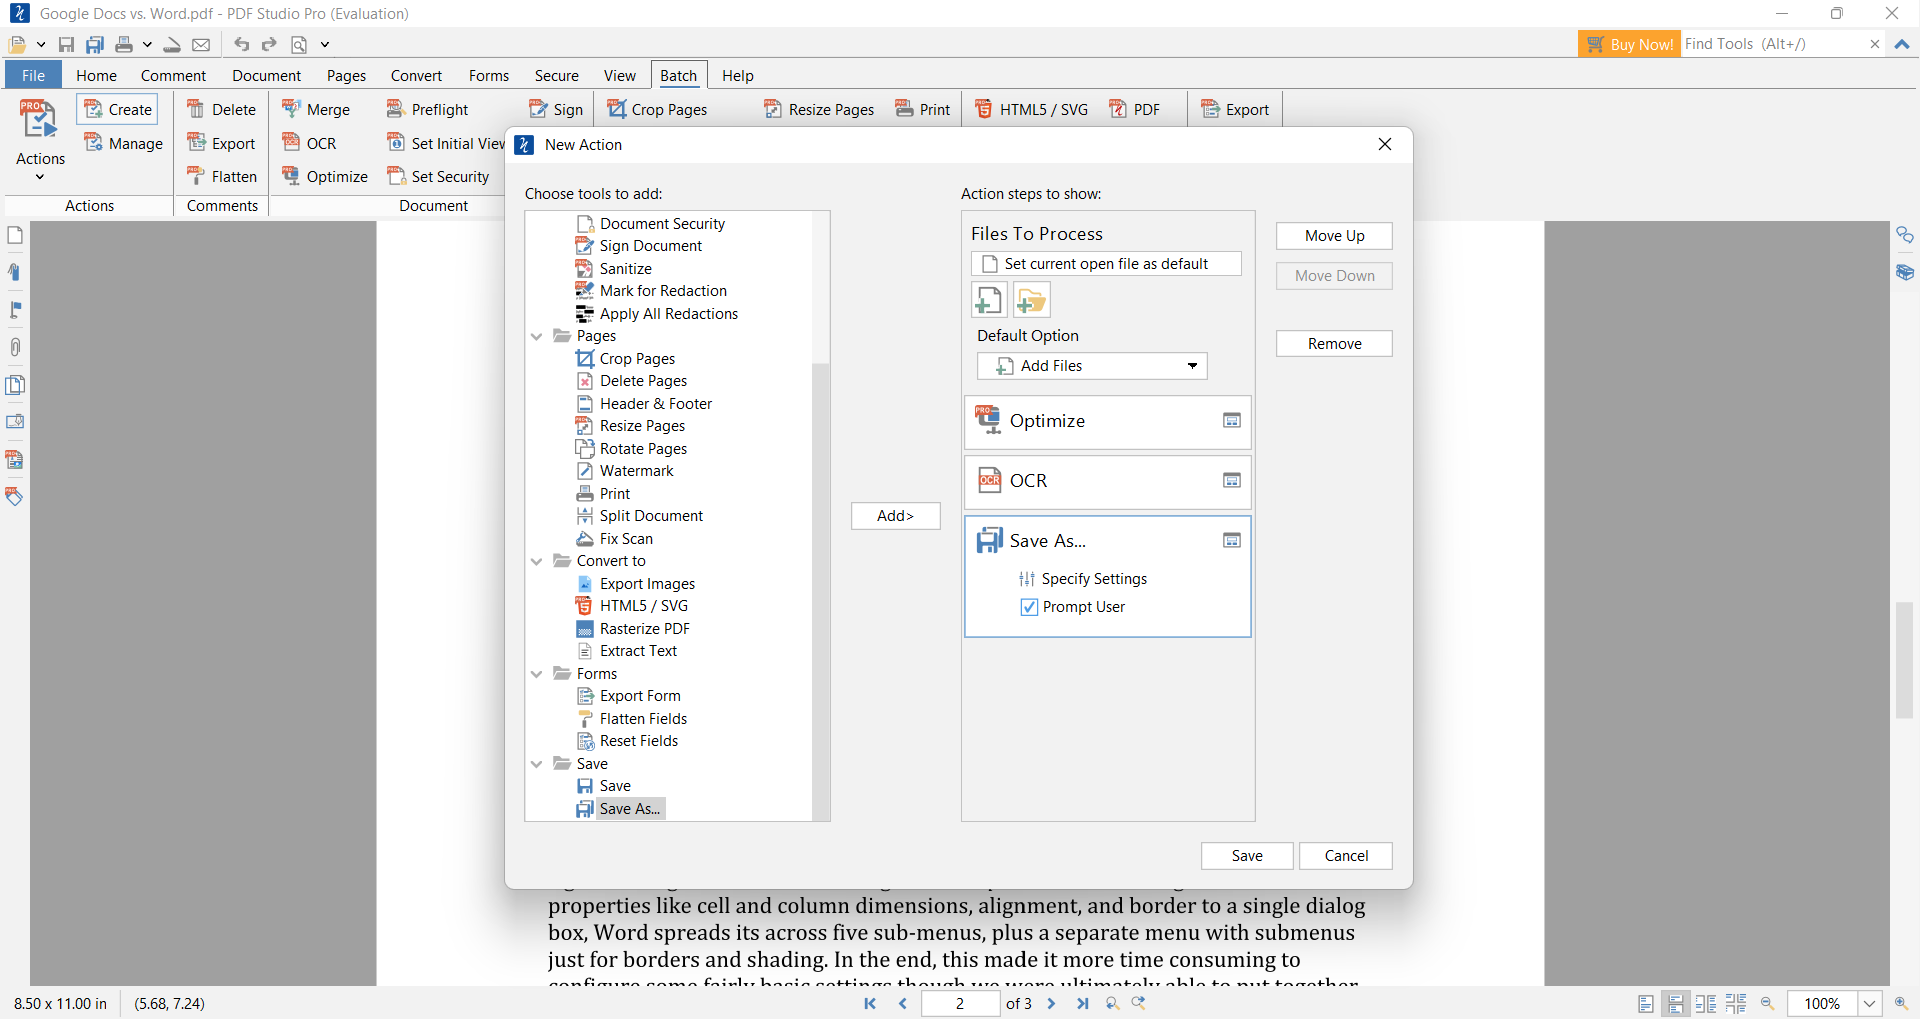Go to the next page arrow

[1051, 1003]
